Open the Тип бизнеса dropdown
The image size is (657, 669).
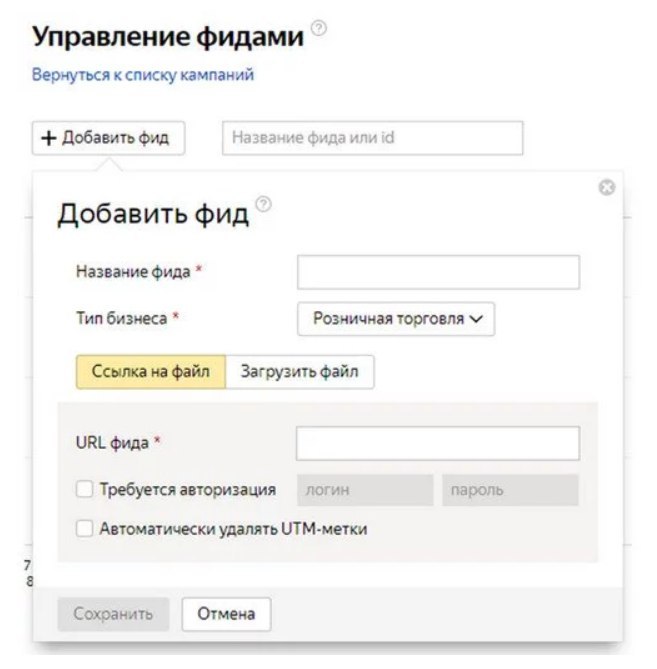396,319
